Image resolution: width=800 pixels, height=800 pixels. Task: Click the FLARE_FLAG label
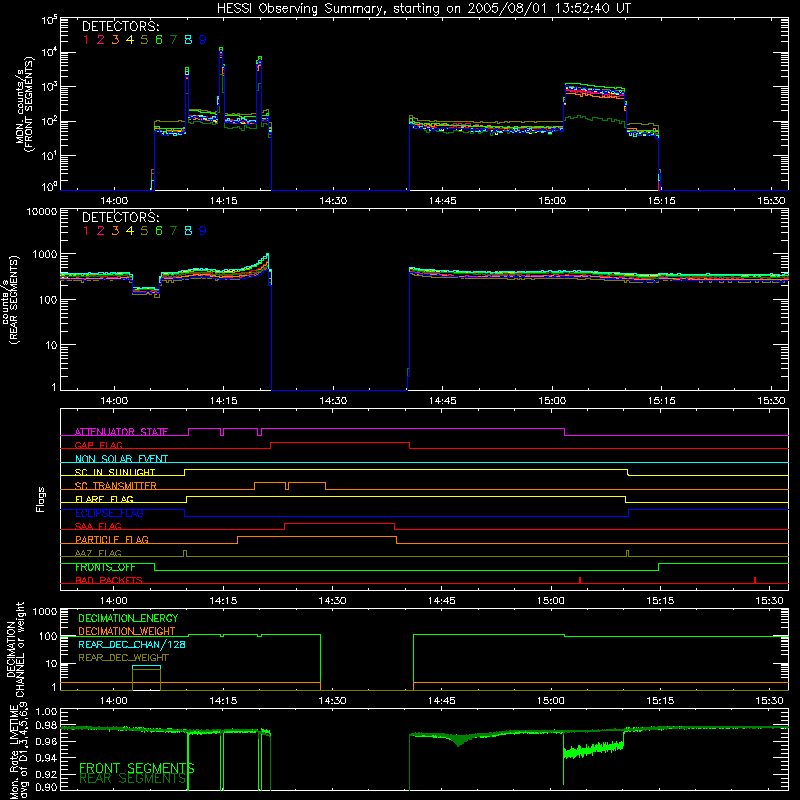(x=104, y=499)
